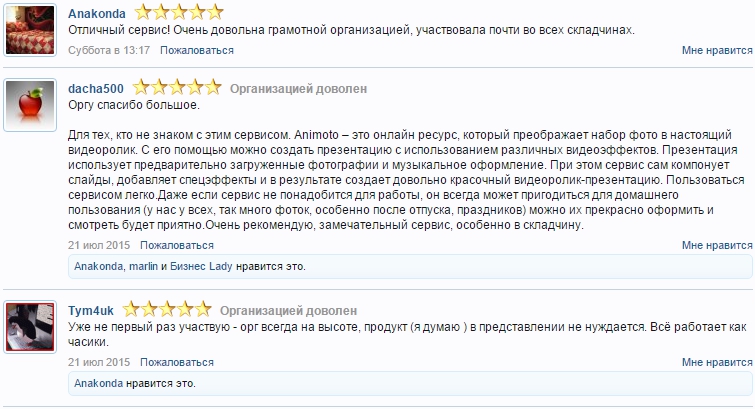Image resolution: width=755 pixels, height=409 pixels.
Task: Click the Суббота в 13:17 timestamp
Action: coord(109,48)
